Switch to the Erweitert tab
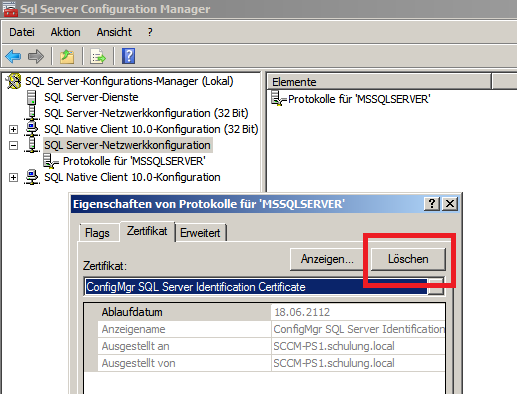 tap(200, 233)
